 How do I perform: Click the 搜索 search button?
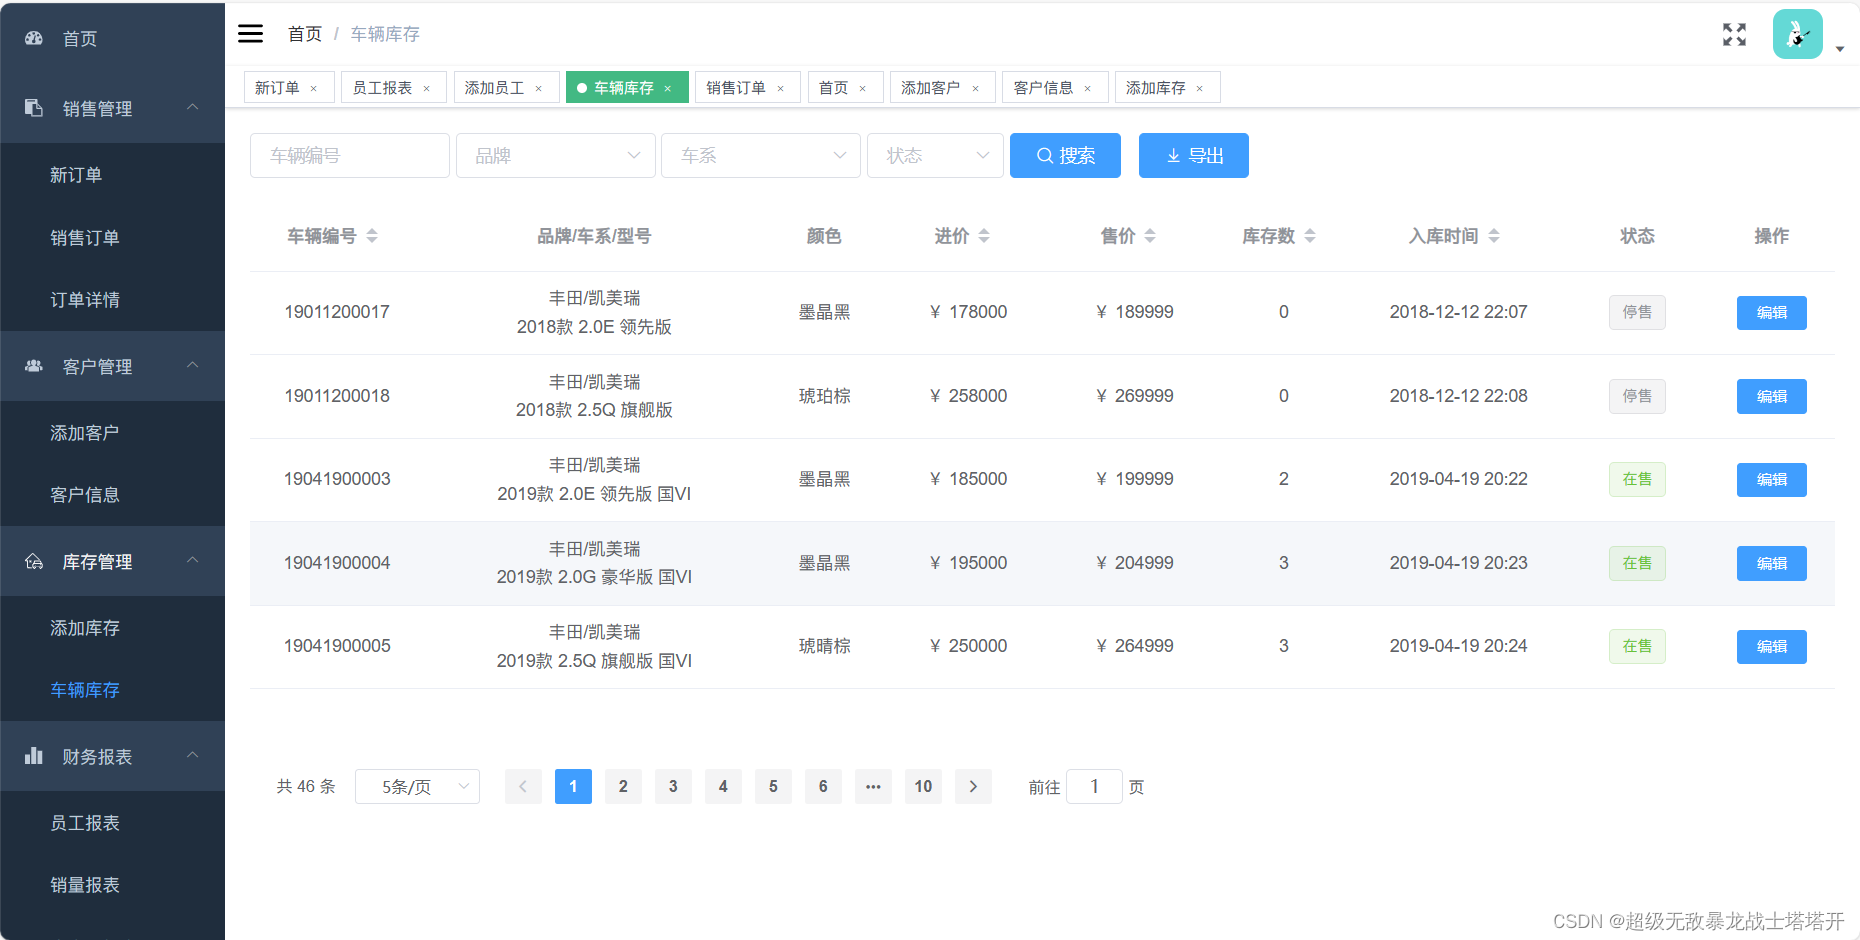tap(1065, 155)
